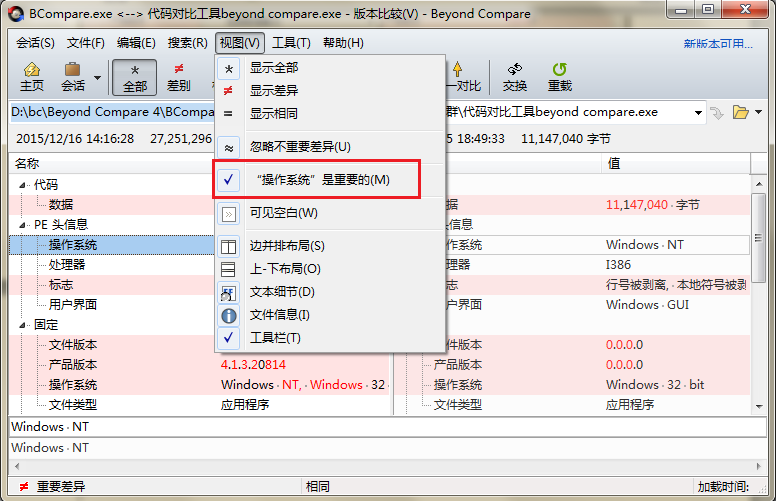Open the 主页 home toolbar button
The height and width of the screenshot is (501, 776).
point(32,77)
